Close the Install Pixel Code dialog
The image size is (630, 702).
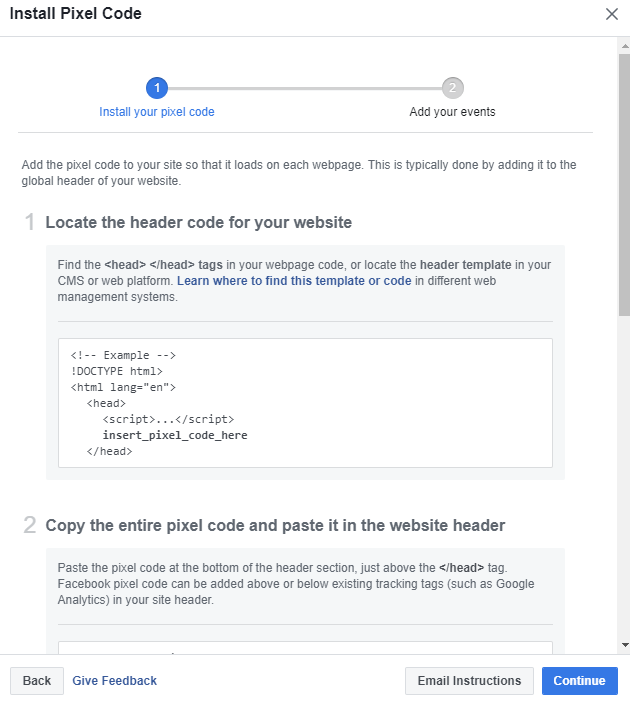pos(612,14)
